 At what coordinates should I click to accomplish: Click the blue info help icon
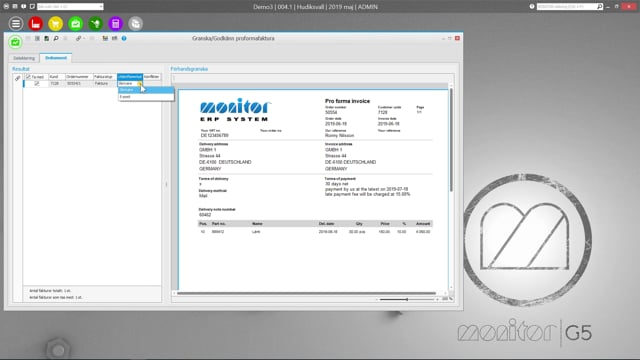click(x=124, y=38)
